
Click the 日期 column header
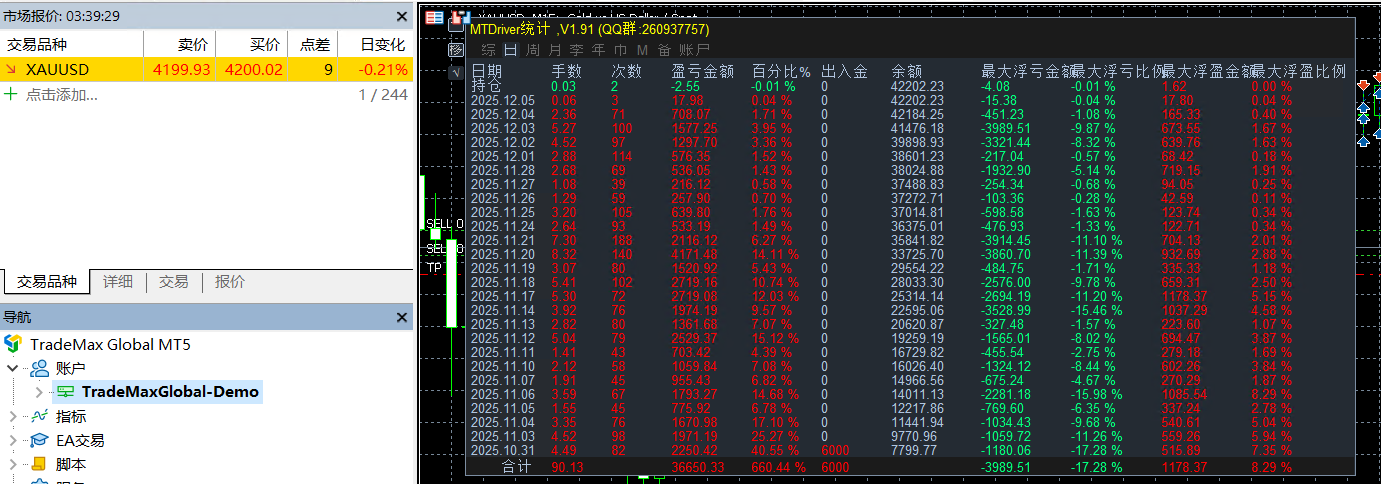click(487, 71)
